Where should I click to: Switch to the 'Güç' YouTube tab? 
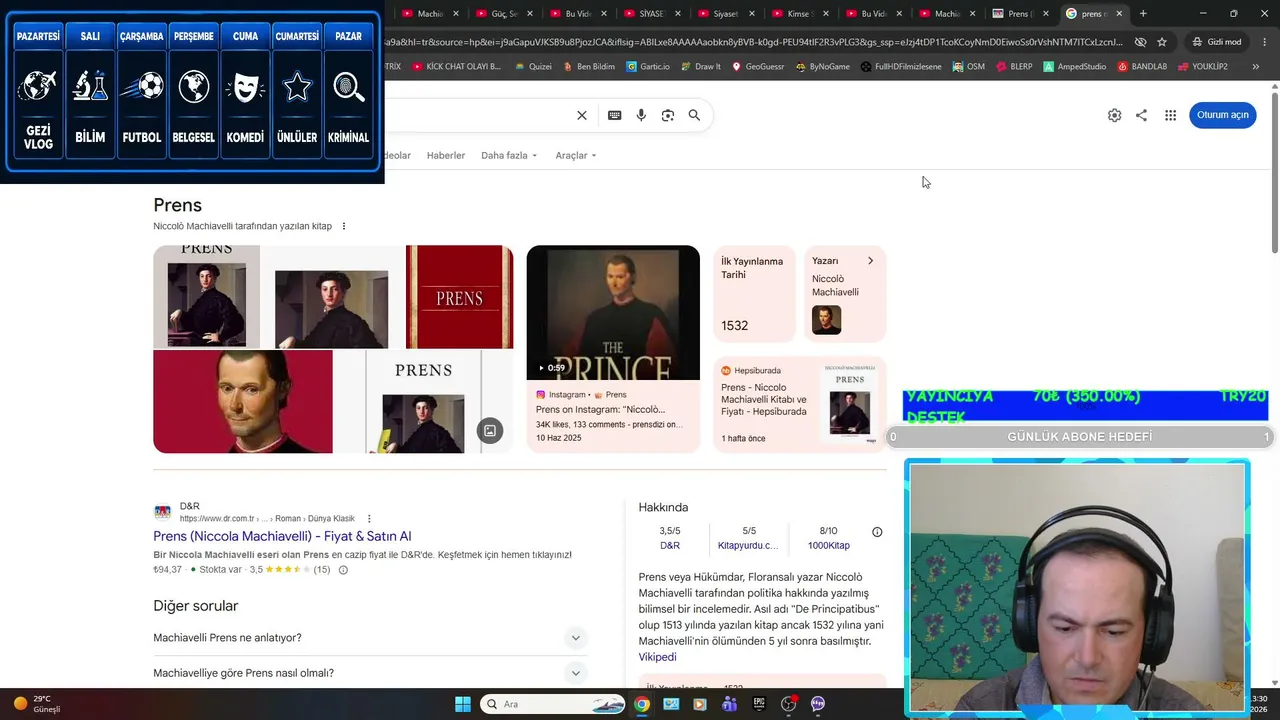point(504,14)
